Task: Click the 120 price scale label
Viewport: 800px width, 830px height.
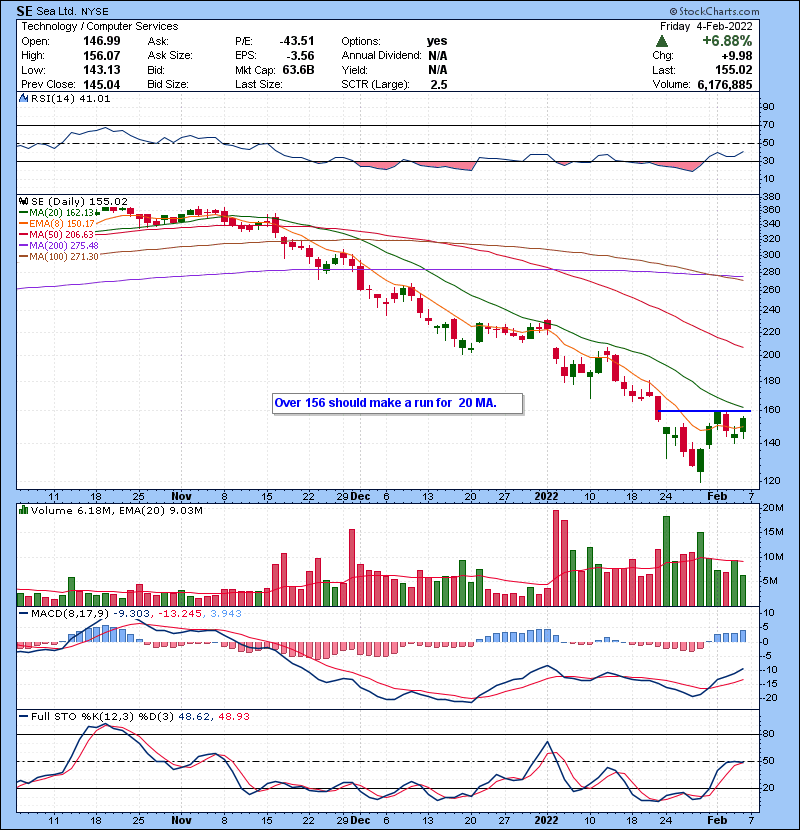Action: pyautogui.click(x=770, y=481)
